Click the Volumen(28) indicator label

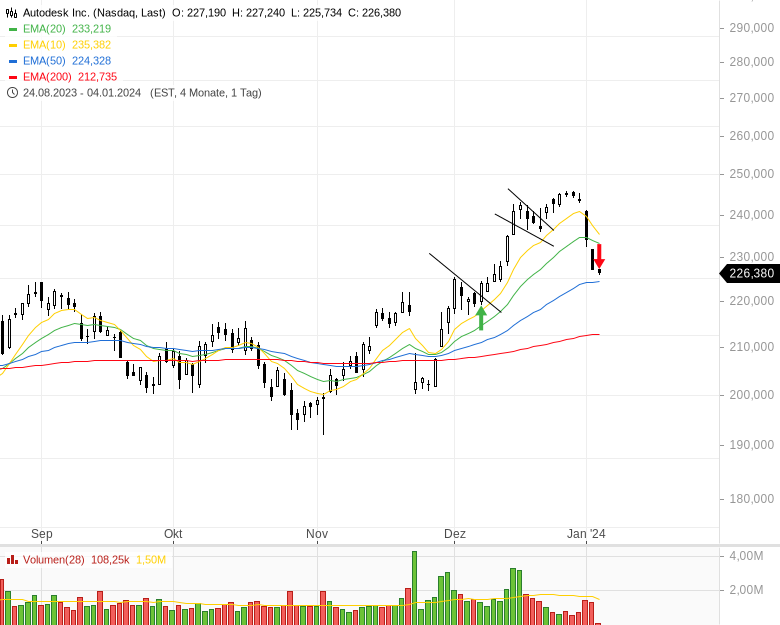[54, 560]
